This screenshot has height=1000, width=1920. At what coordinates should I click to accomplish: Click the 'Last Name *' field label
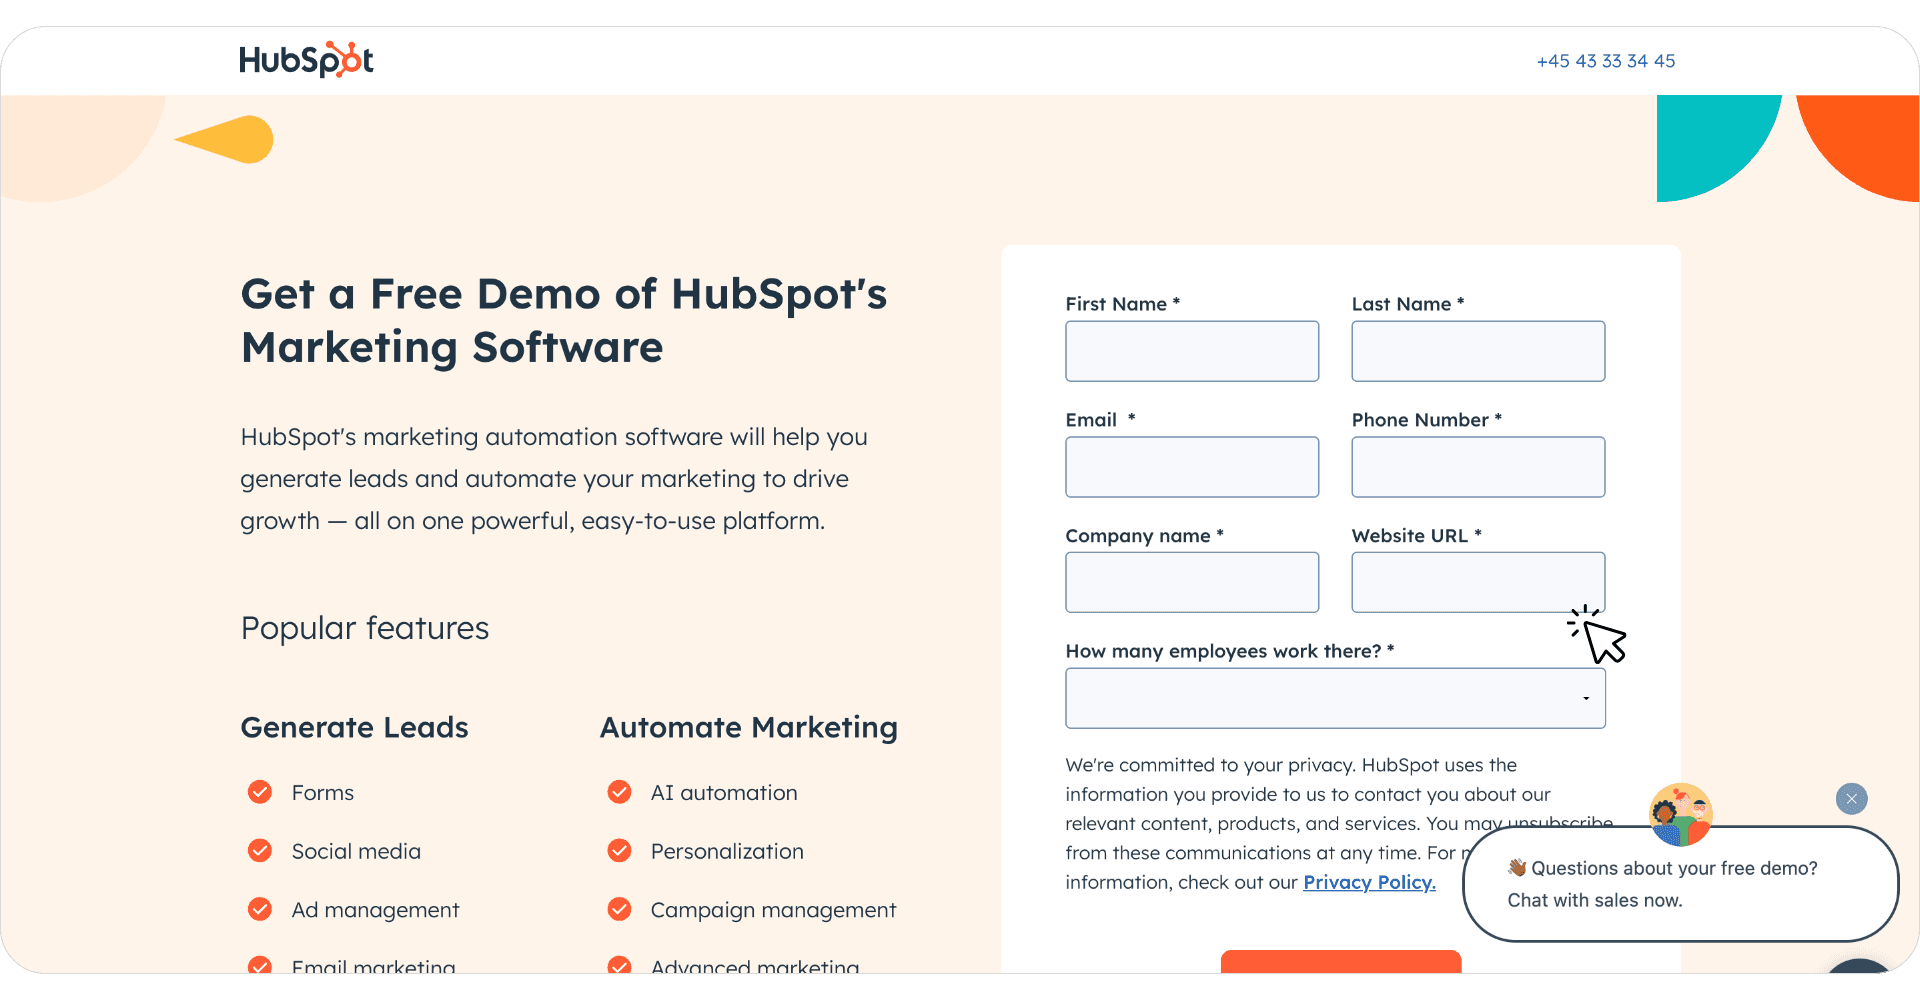(x=1408, y=304)
